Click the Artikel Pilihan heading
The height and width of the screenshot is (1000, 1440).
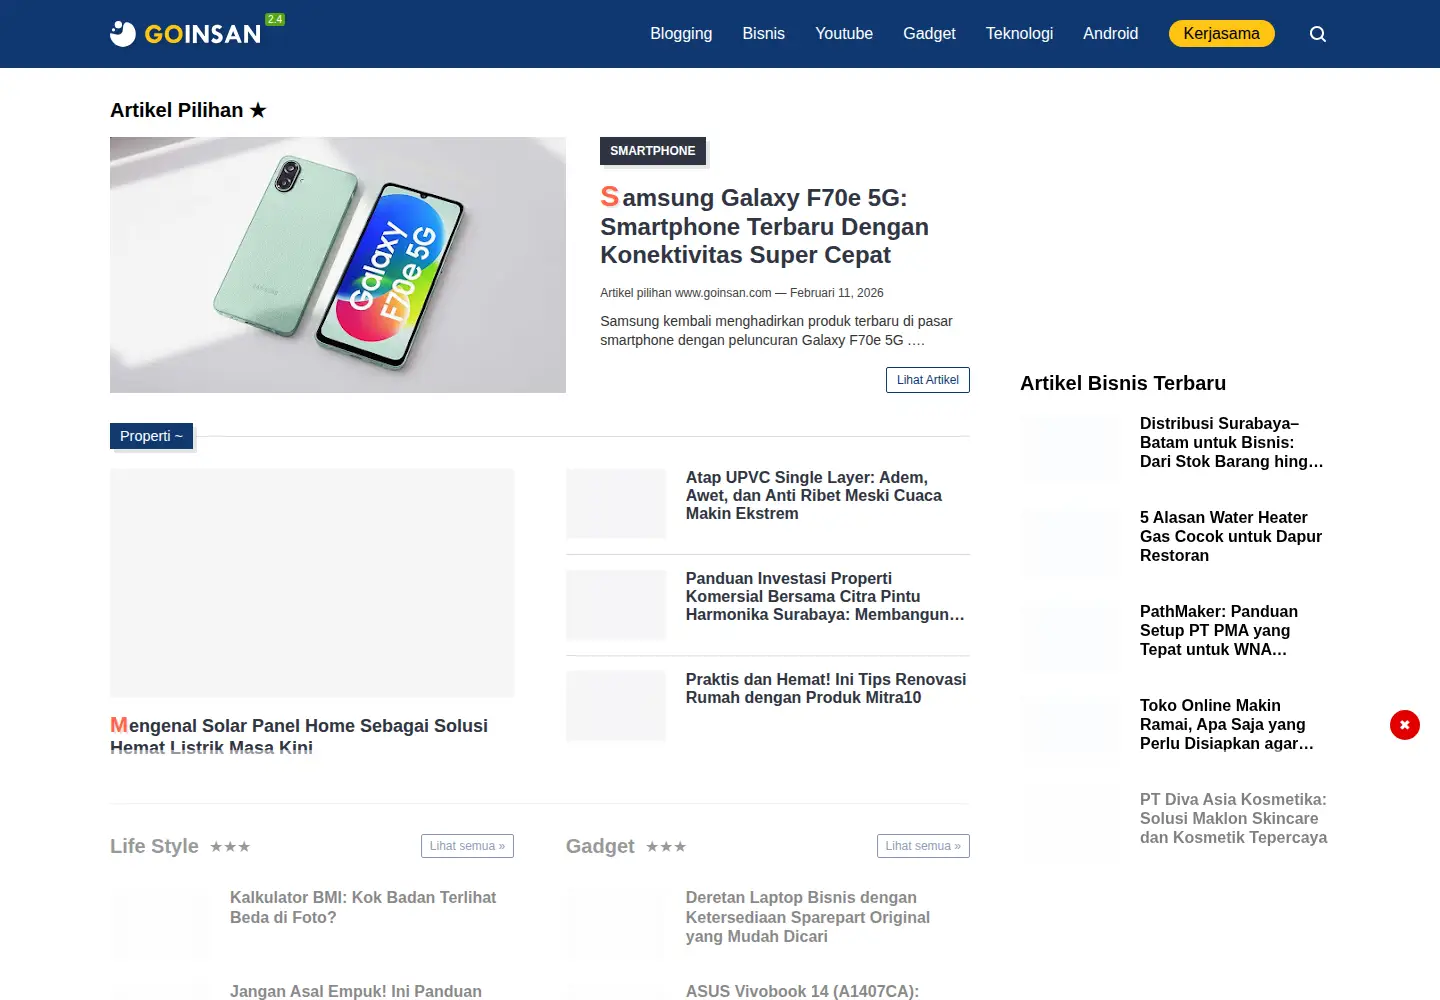coord(188,110)
